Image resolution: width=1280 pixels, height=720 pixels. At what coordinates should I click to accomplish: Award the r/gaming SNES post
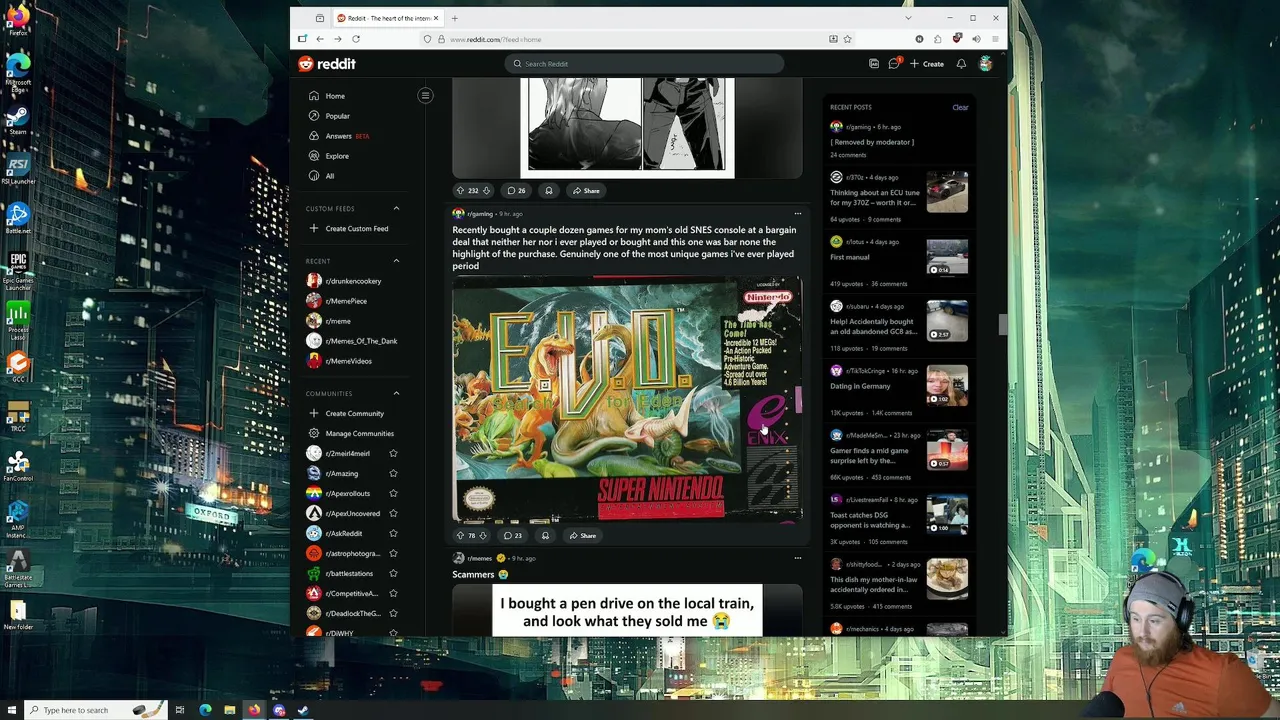545,536
